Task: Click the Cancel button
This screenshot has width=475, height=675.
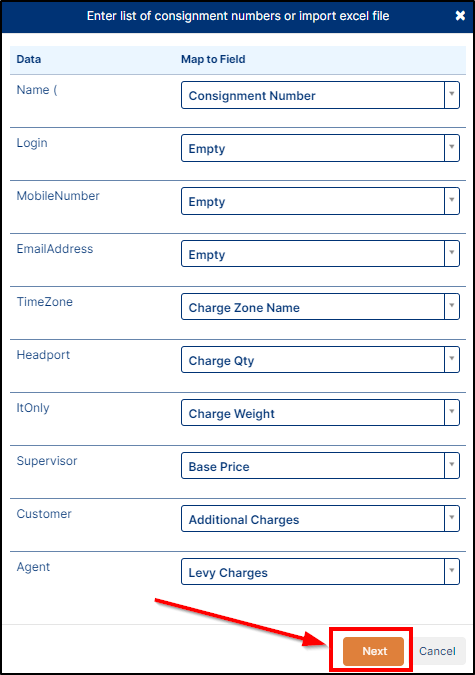Action: [438, 651]
